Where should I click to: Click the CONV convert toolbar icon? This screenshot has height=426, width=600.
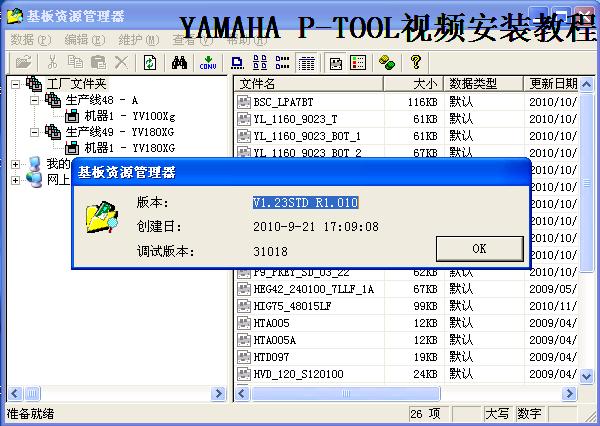pyautogui.click(x=208, y=63)
